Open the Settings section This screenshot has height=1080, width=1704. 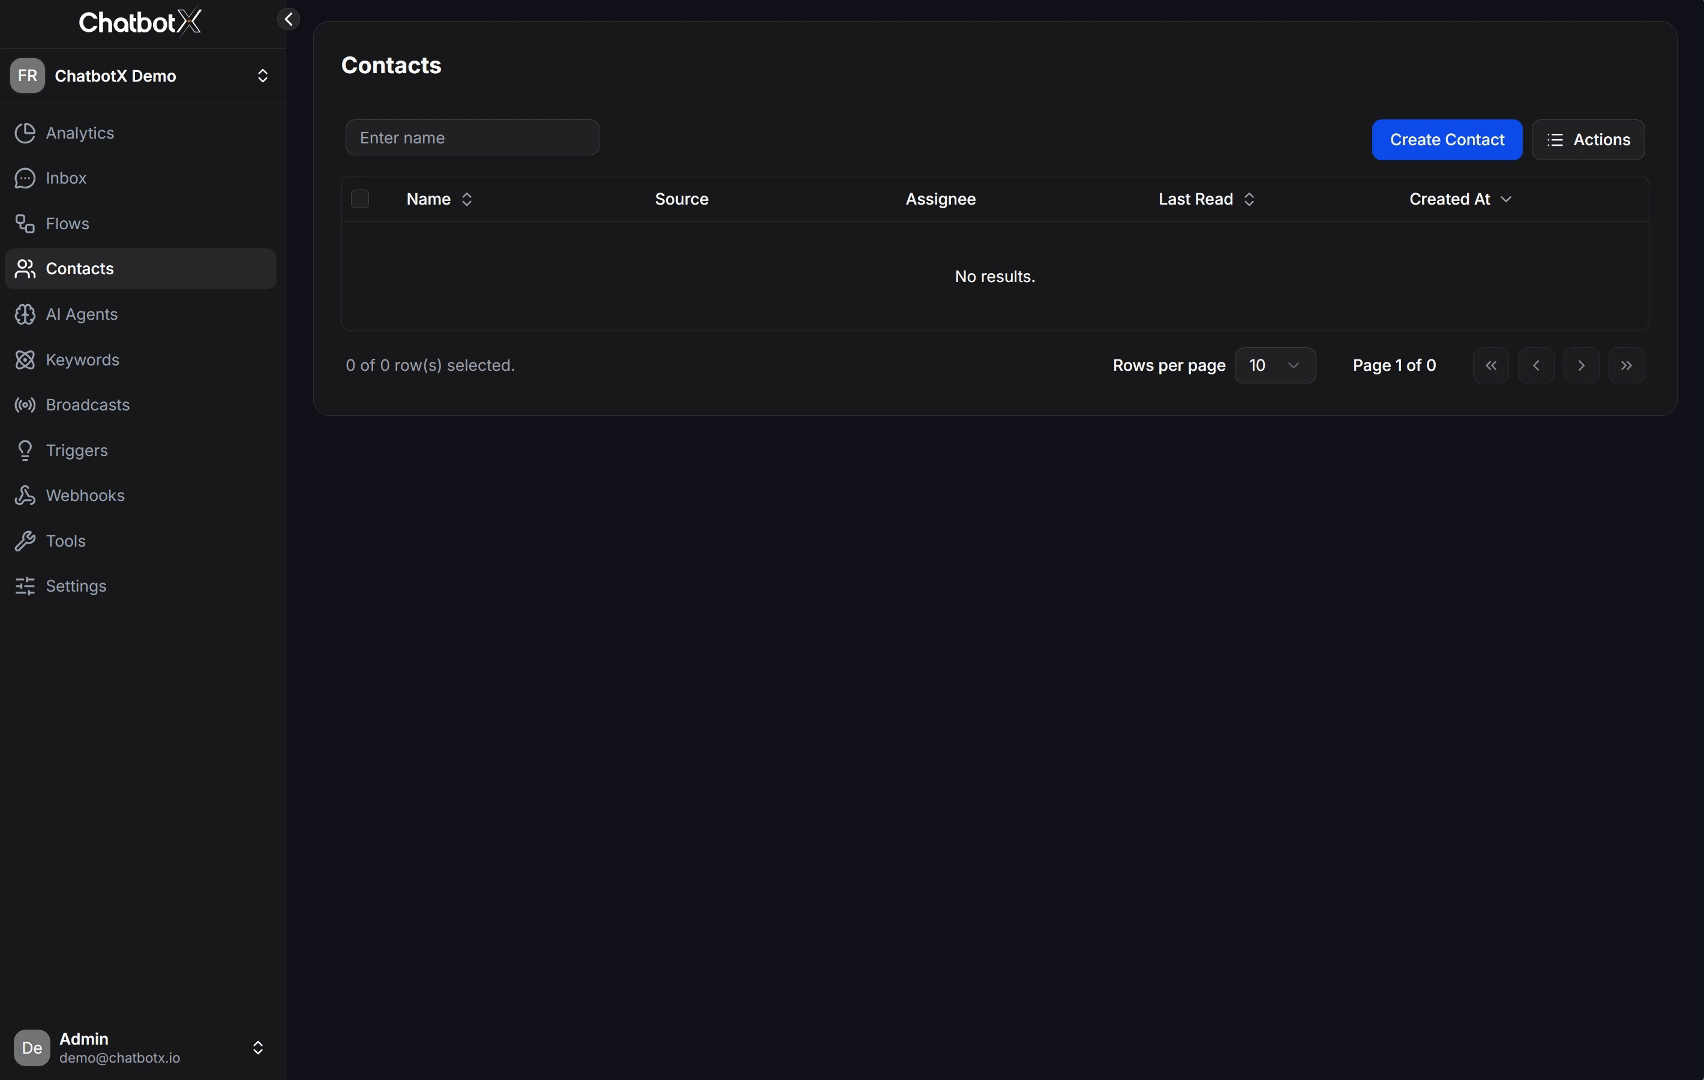pyautogui.click(x=75, y=585)
